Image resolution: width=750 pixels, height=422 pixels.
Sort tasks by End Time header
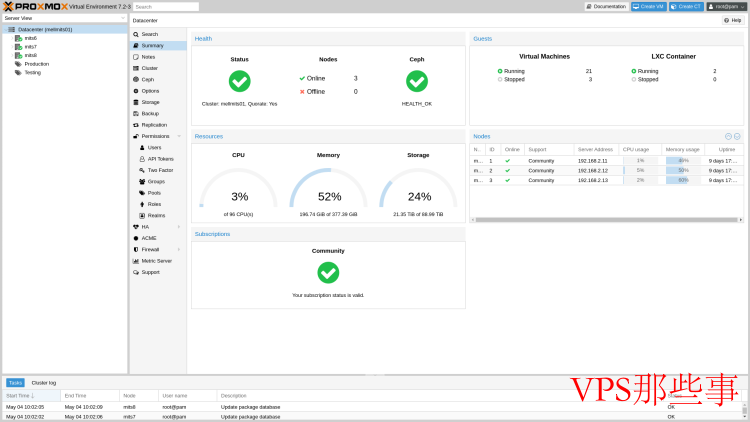point(90,396)
